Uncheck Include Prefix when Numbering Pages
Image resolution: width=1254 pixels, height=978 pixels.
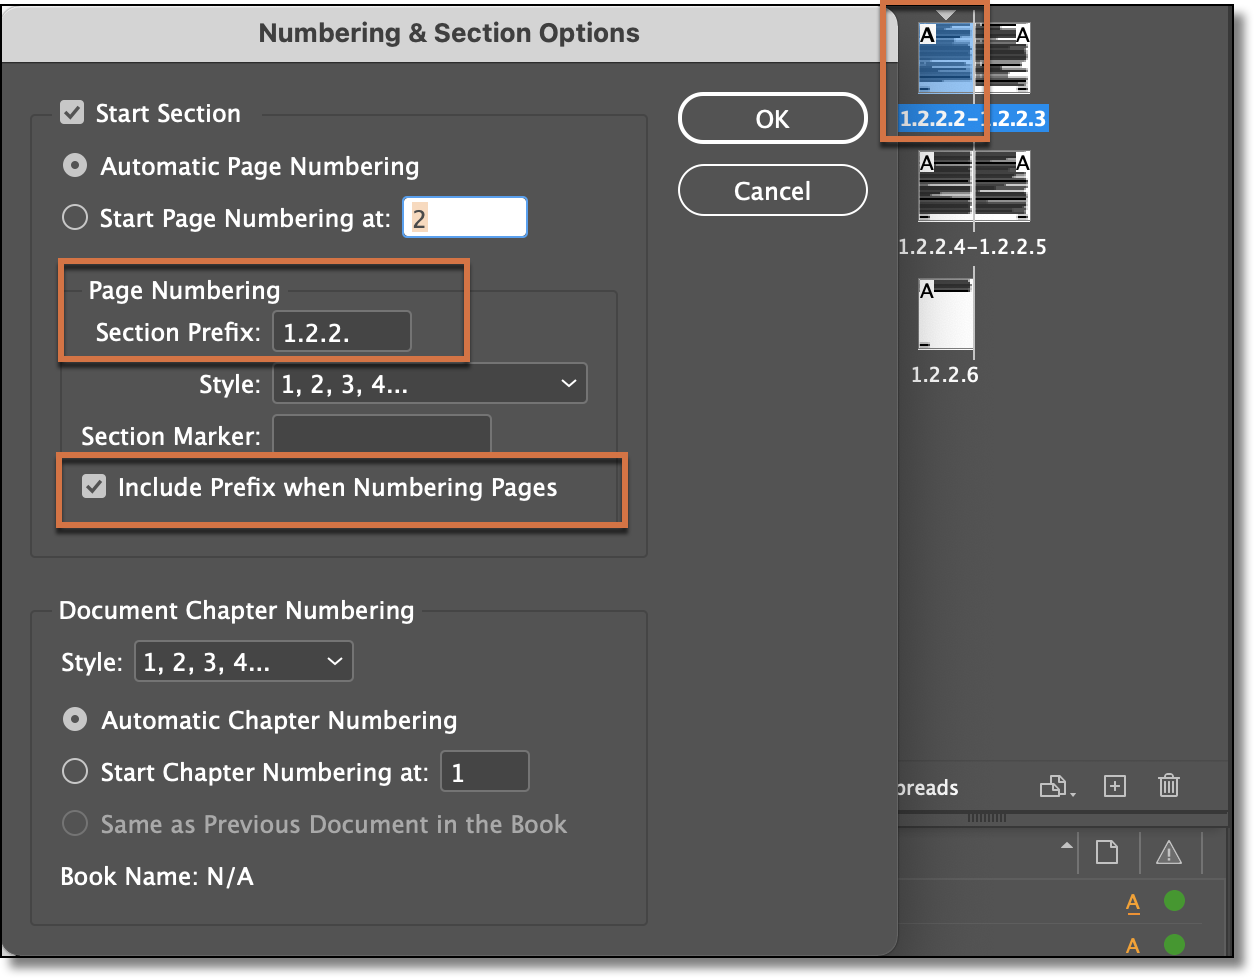(95, 487)
